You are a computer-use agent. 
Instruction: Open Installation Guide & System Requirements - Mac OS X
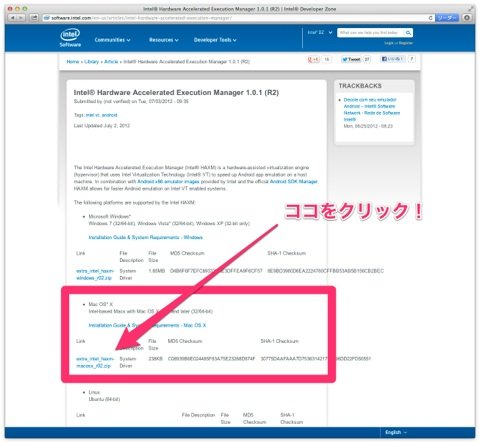pos(147,325)
